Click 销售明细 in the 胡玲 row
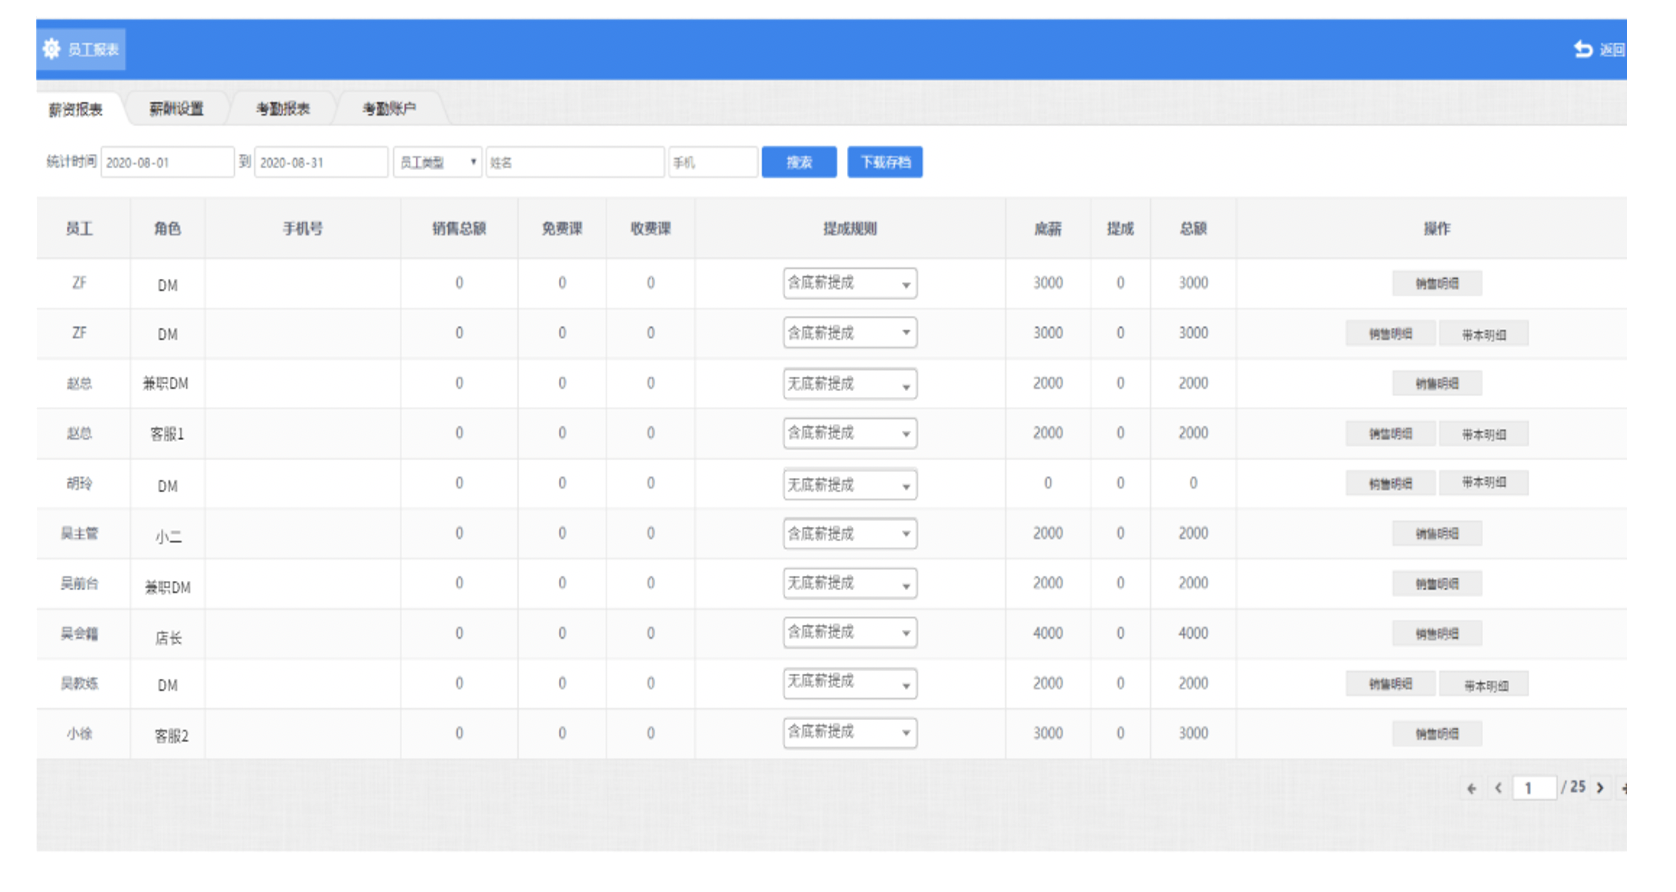The height and width of the screenshot is (892, 1676). point(1390,483)
